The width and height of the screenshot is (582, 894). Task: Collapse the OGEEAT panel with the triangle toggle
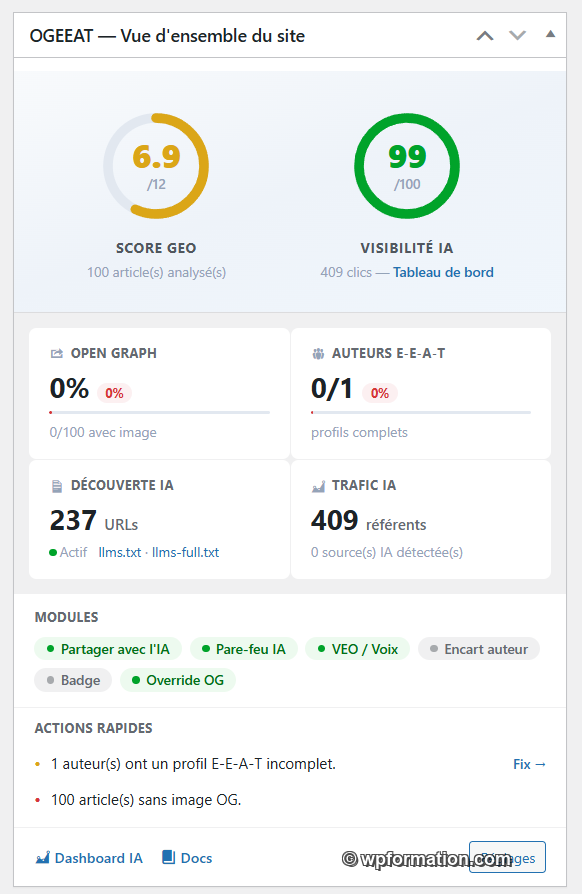550,34
